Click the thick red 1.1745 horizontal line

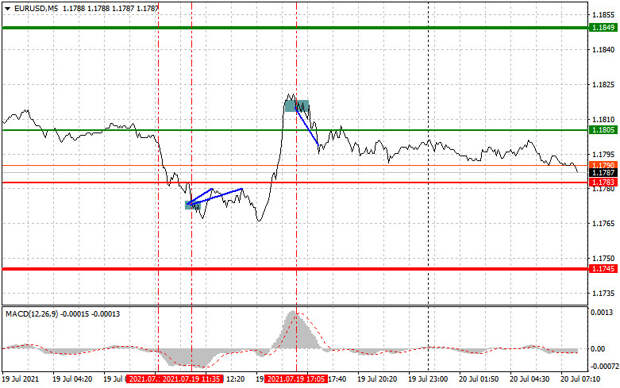pyautogui.click(x=295, y=269)
